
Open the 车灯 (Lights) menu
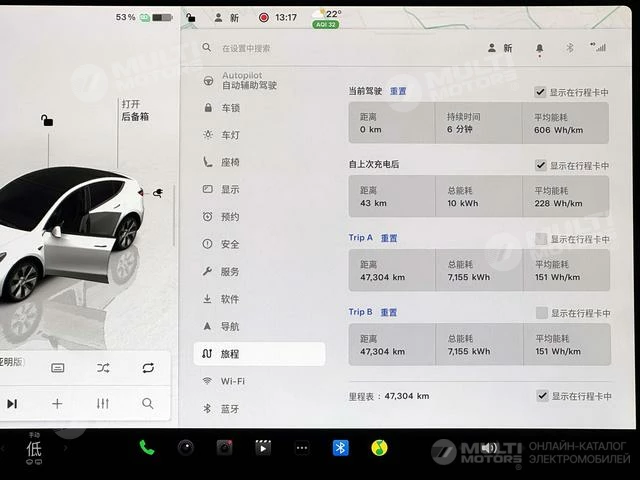point(222,135)
